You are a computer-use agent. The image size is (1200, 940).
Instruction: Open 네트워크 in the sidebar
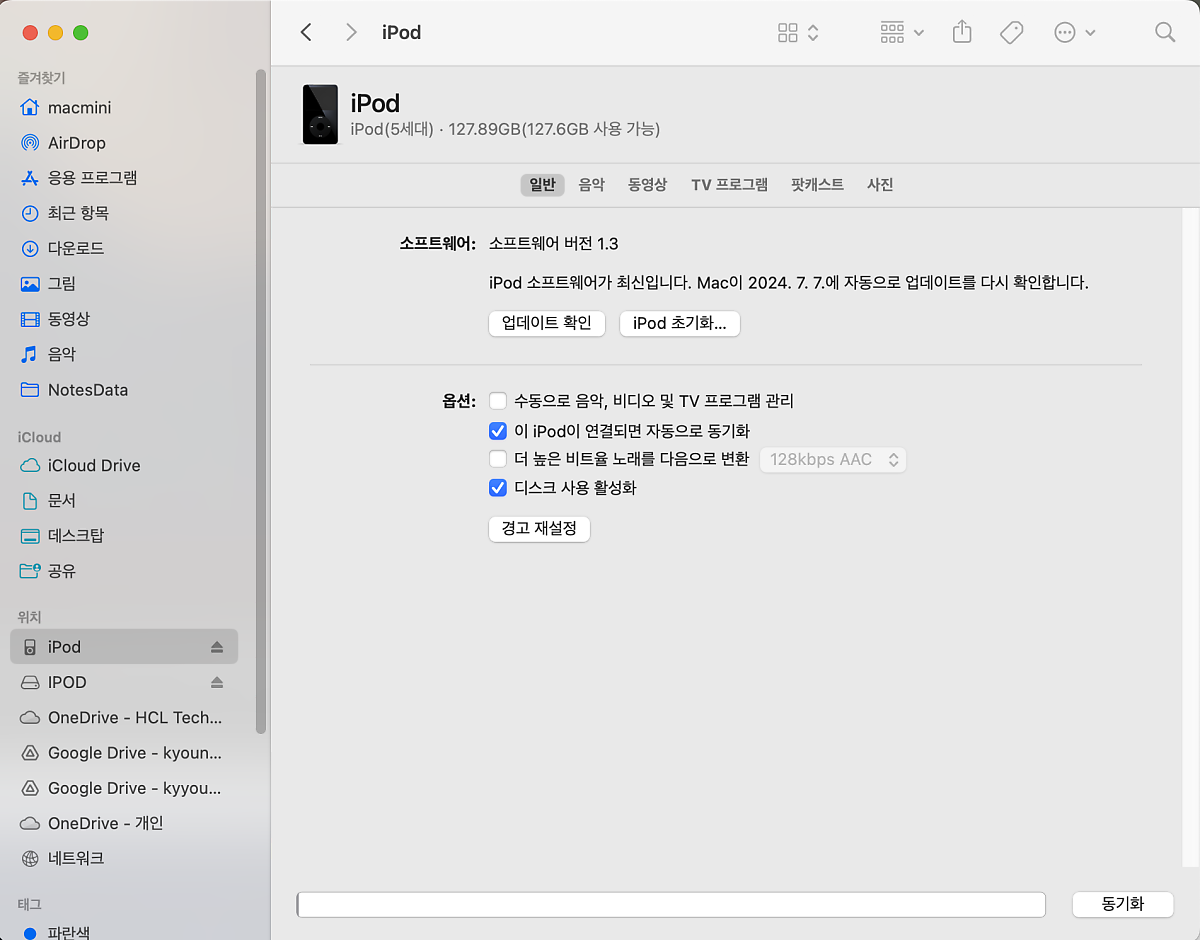[124, 858]
